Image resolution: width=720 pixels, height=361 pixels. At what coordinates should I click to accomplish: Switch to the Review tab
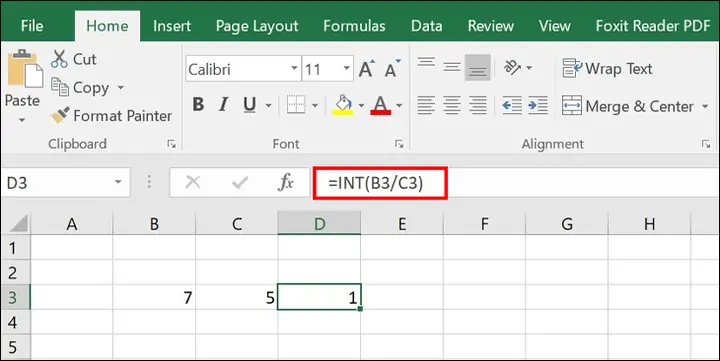click(490, 26)
